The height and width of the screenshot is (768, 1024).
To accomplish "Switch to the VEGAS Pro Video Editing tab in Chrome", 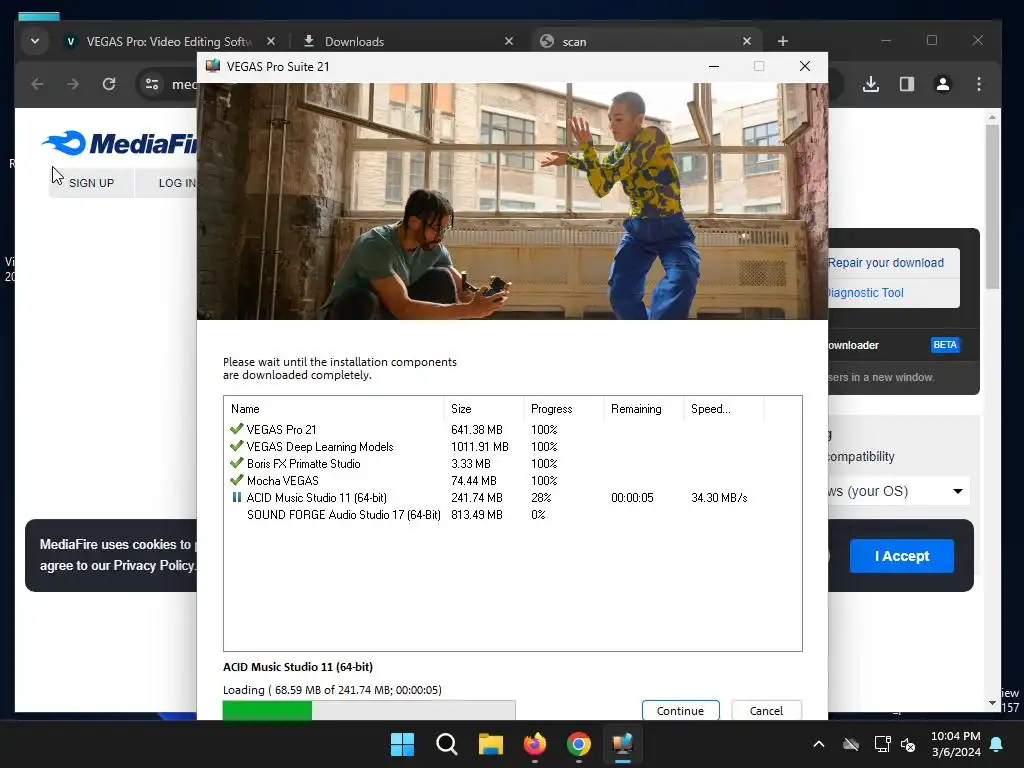I will coord(168,41).
